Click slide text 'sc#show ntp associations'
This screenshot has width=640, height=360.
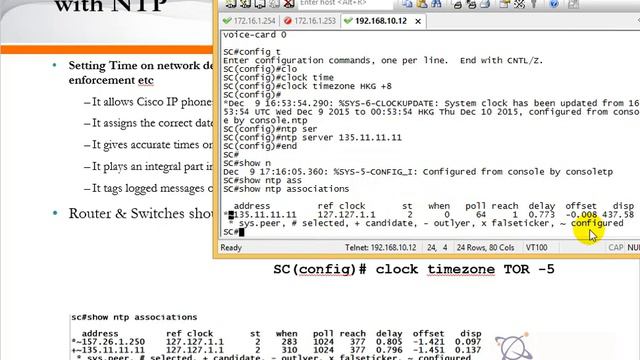(134, 317)
